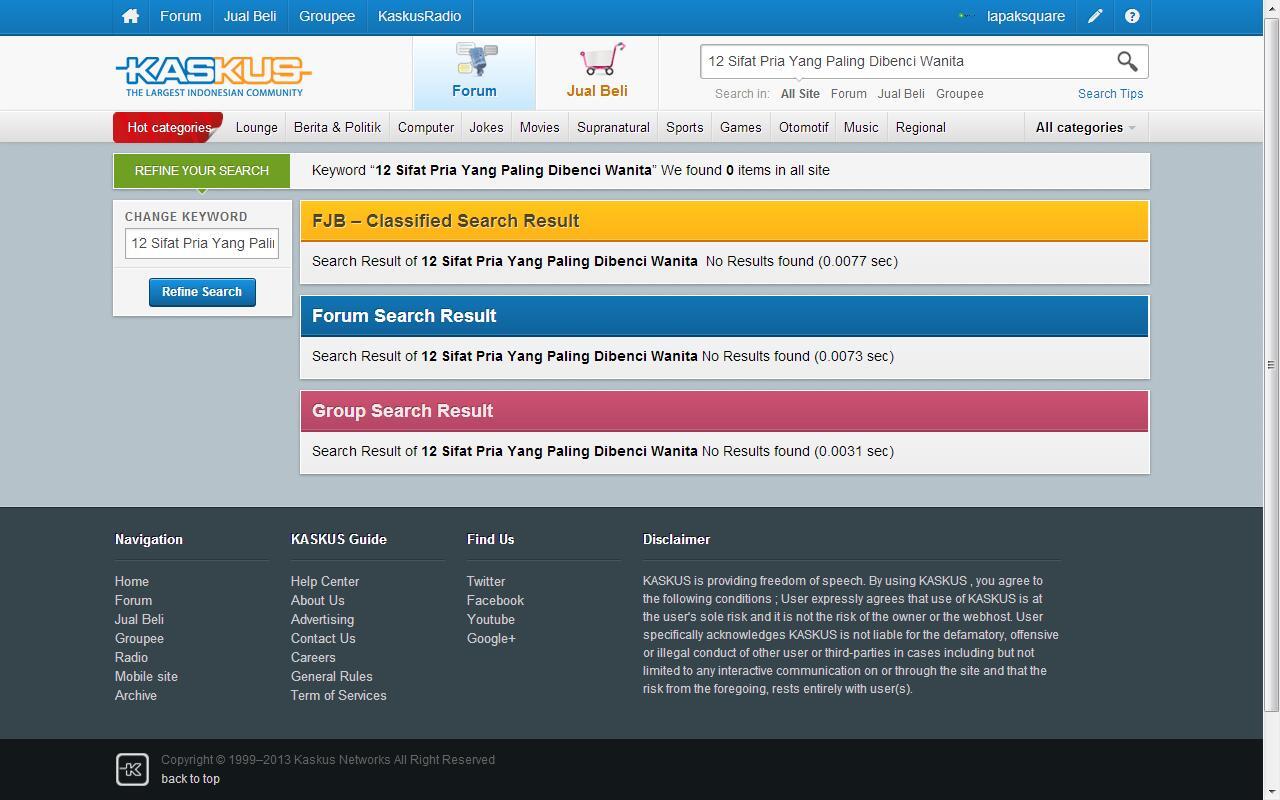Go to the Home icon in top bar
The width and height of the screenshot is (1280, 800).
[130, 16]
